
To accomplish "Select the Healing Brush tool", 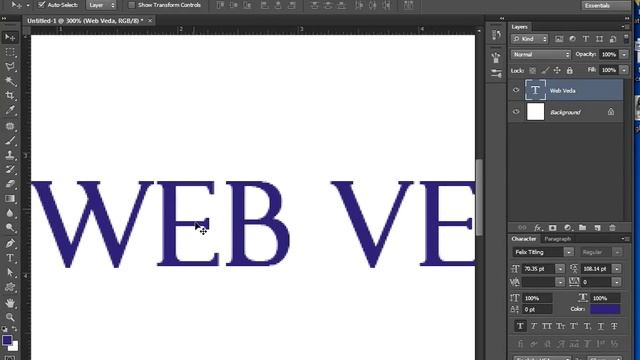I will pyautogui.click(x=10, y=126).
